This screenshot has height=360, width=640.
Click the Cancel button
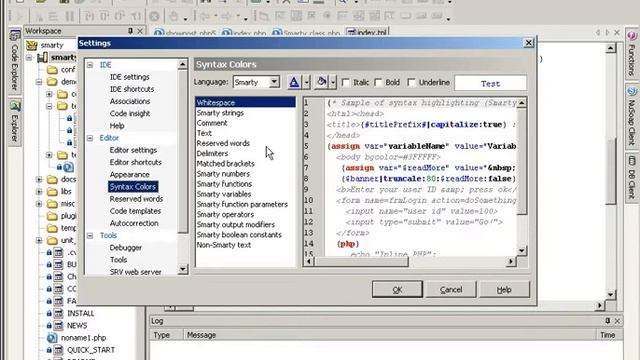(x=451, y=289)
